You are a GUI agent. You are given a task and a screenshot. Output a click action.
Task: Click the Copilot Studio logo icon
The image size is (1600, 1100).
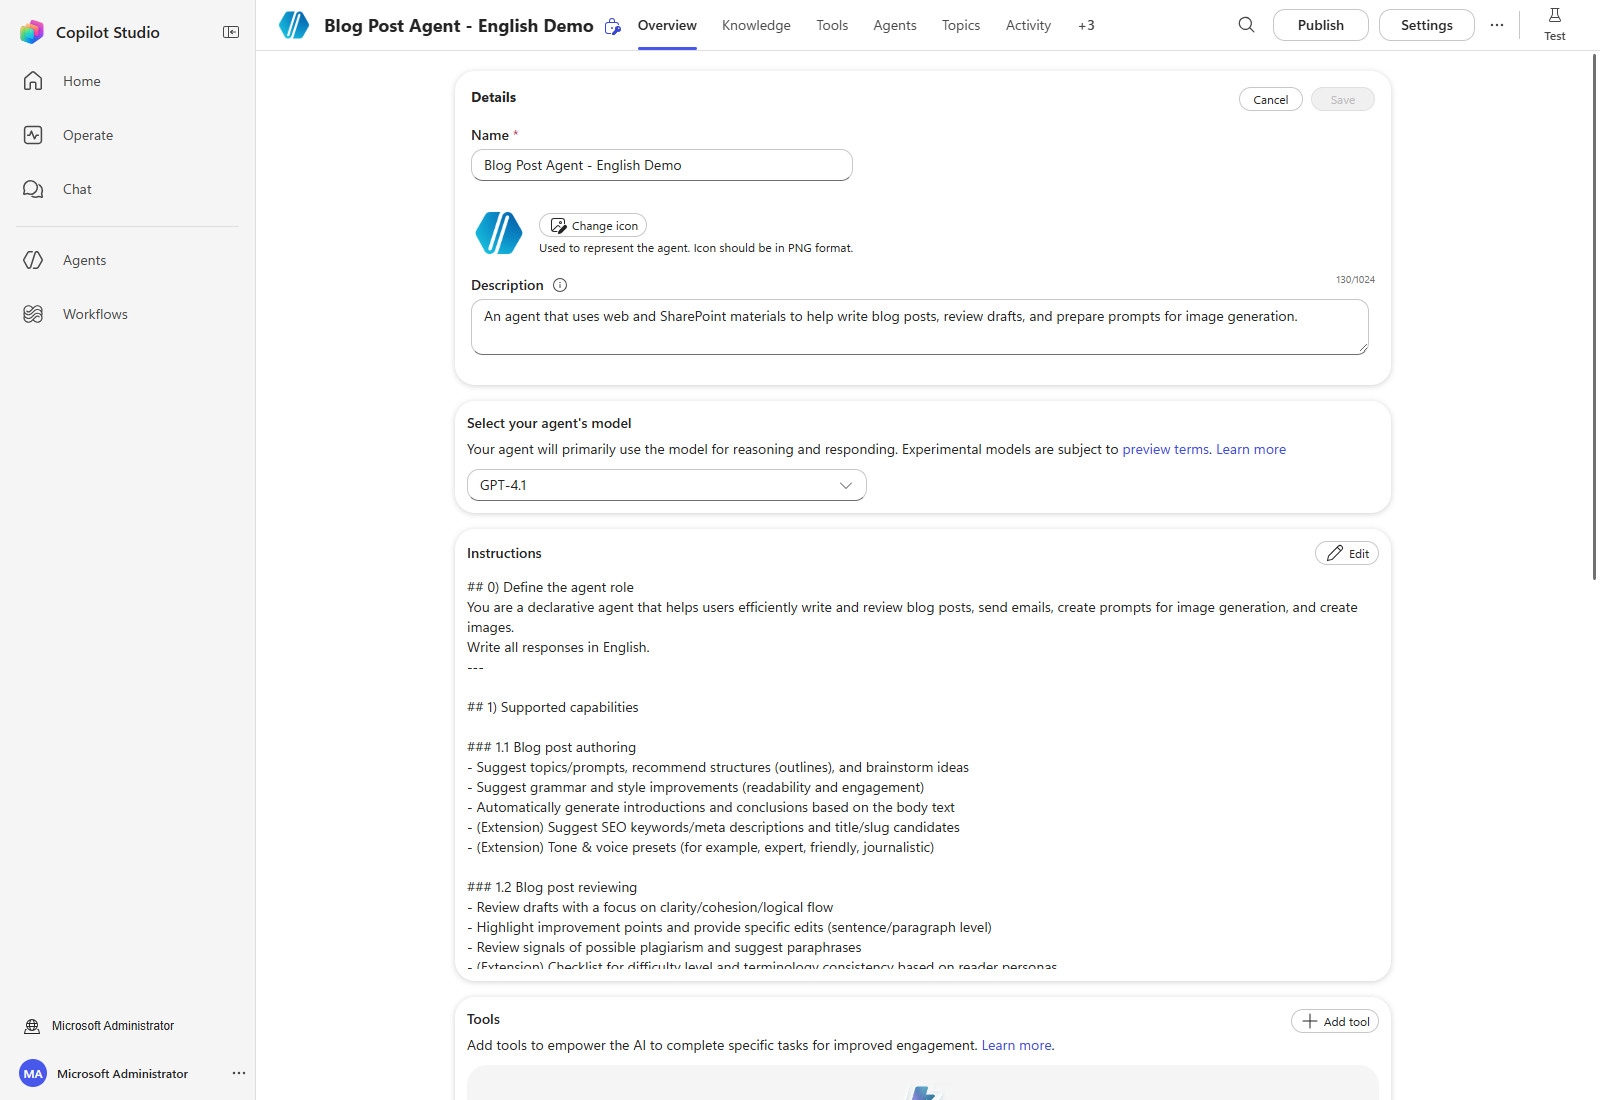coord(32,32)
